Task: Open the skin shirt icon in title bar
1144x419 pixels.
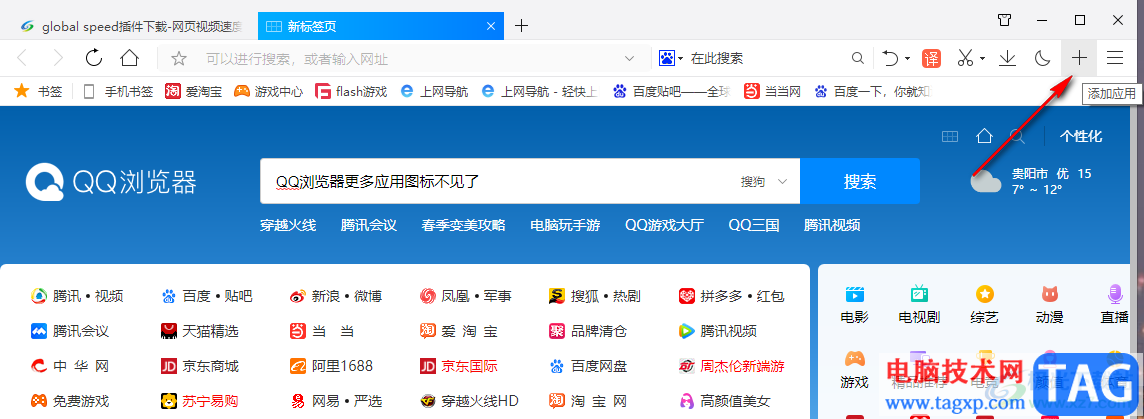Action: point(1005,20)
